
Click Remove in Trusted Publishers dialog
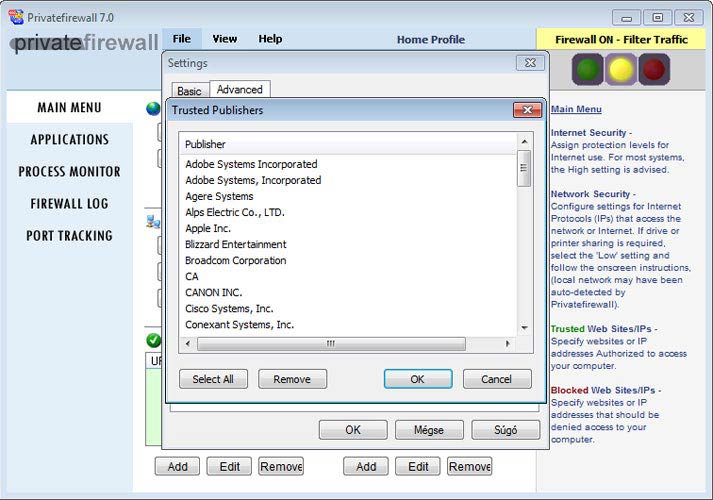click(292, 379)
